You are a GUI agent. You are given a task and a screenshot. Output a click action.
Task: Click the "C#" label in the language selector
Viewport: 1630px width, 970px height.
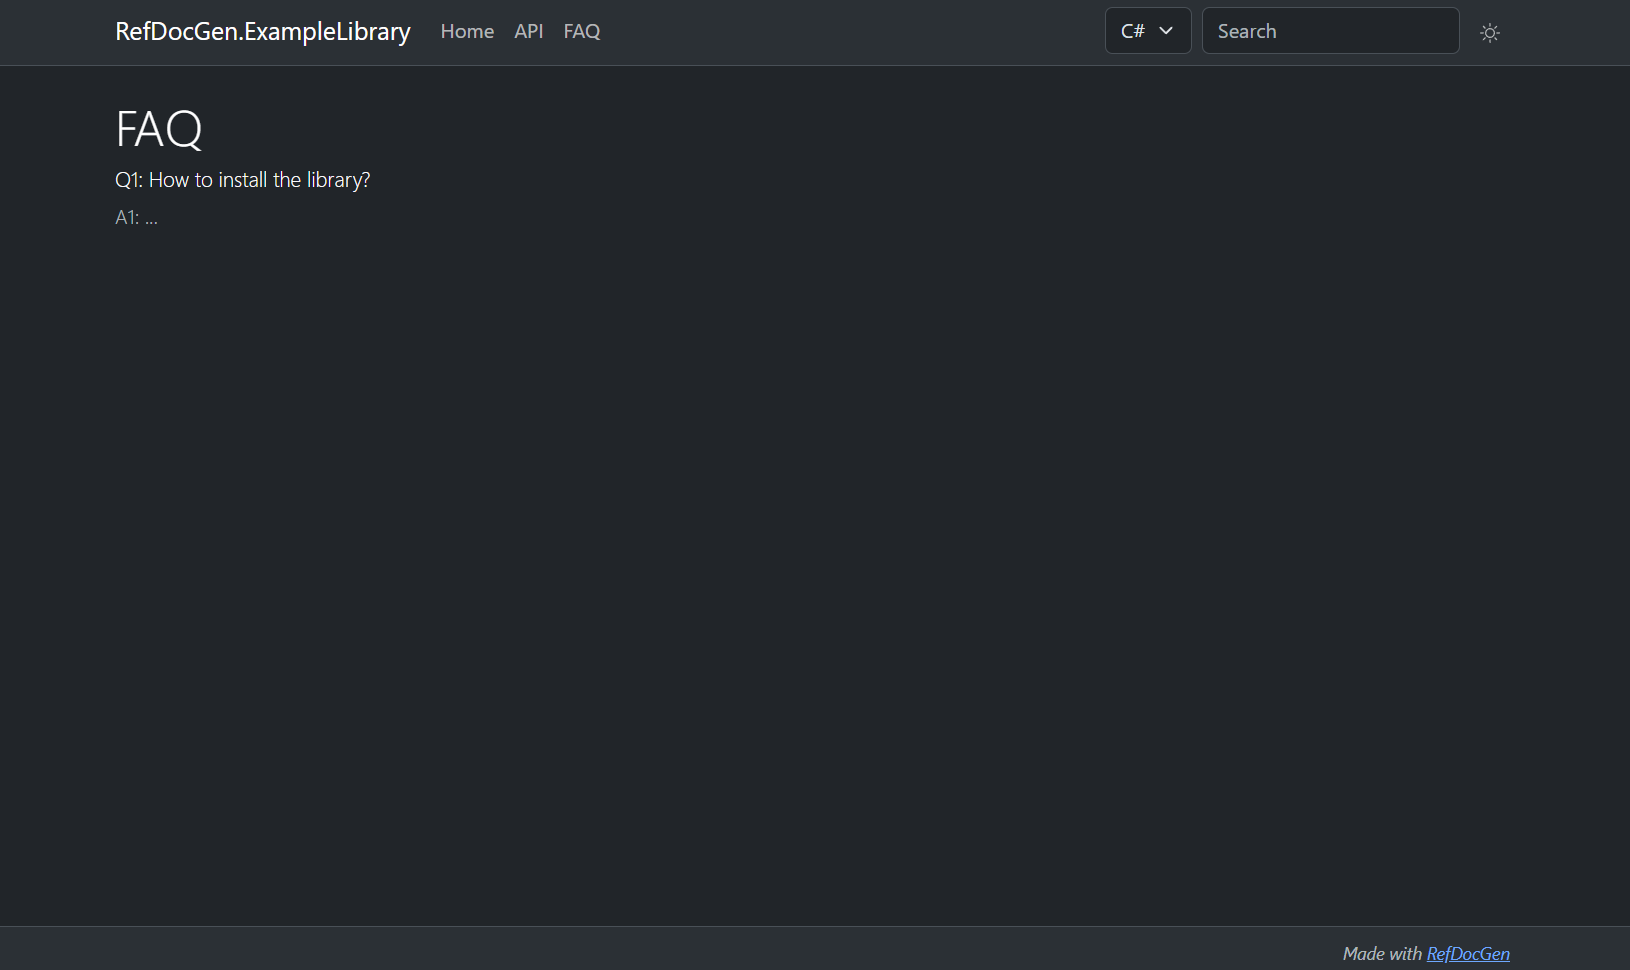[1132, 31]
